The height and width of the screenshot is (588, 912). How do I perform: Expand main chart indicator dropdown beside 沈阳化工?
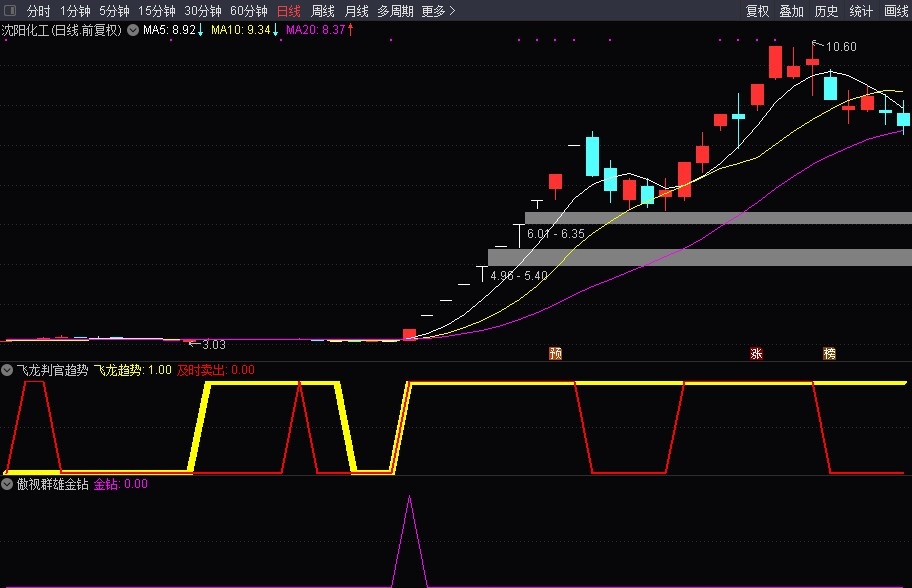133,30
